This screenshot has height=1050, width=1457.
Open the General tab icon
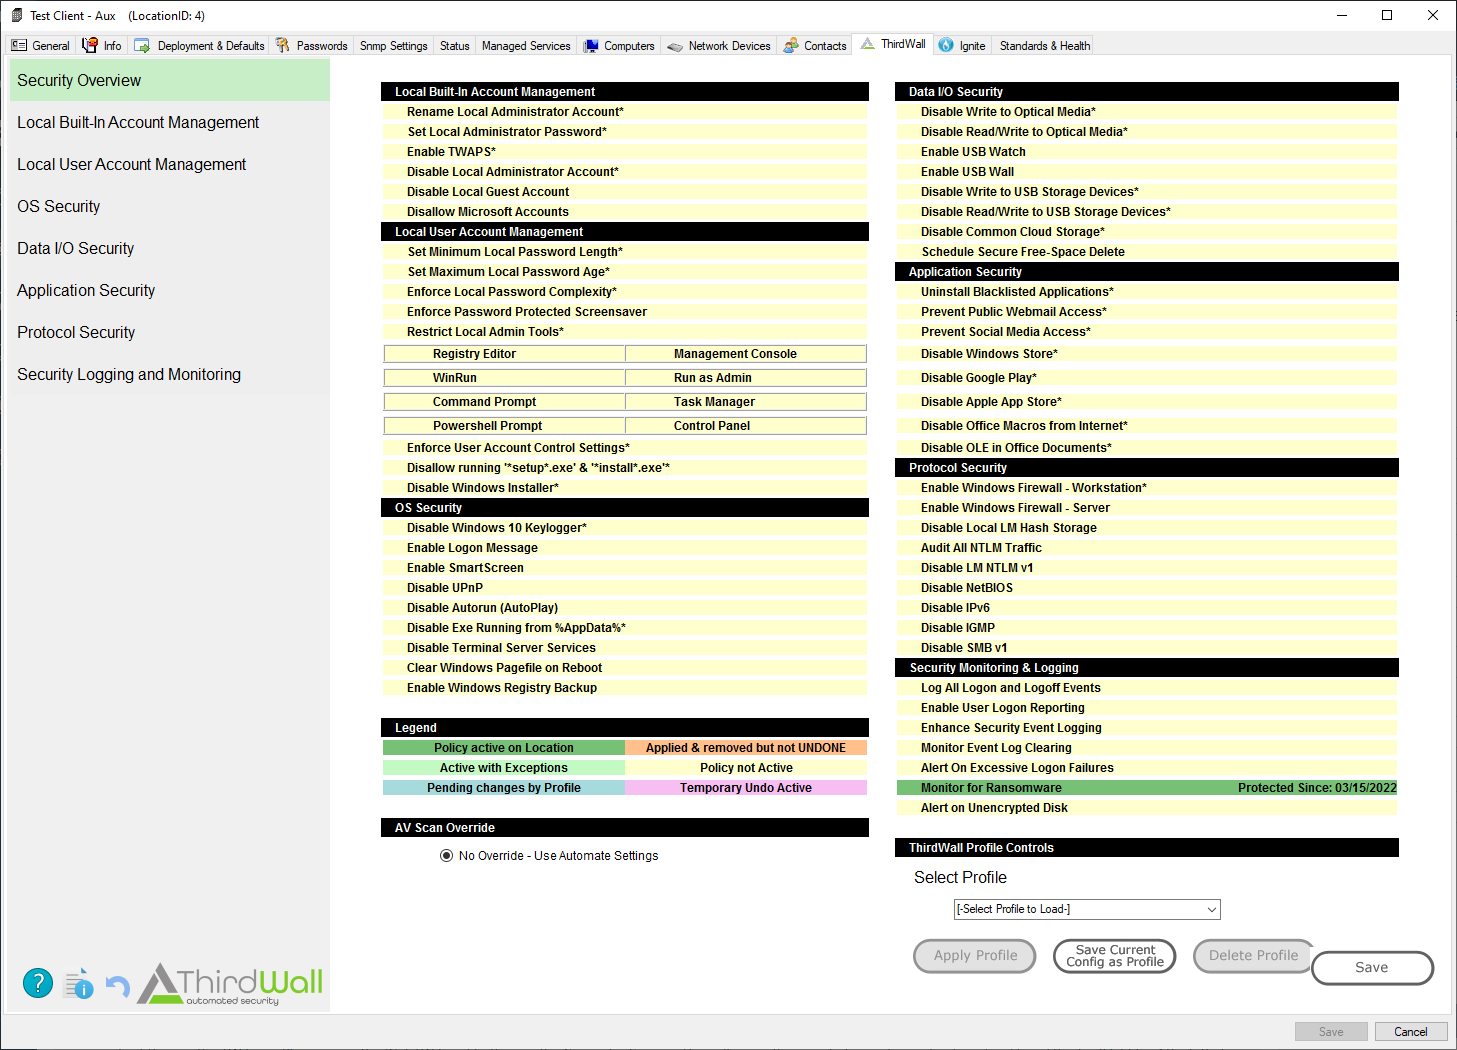pos(19,45)
